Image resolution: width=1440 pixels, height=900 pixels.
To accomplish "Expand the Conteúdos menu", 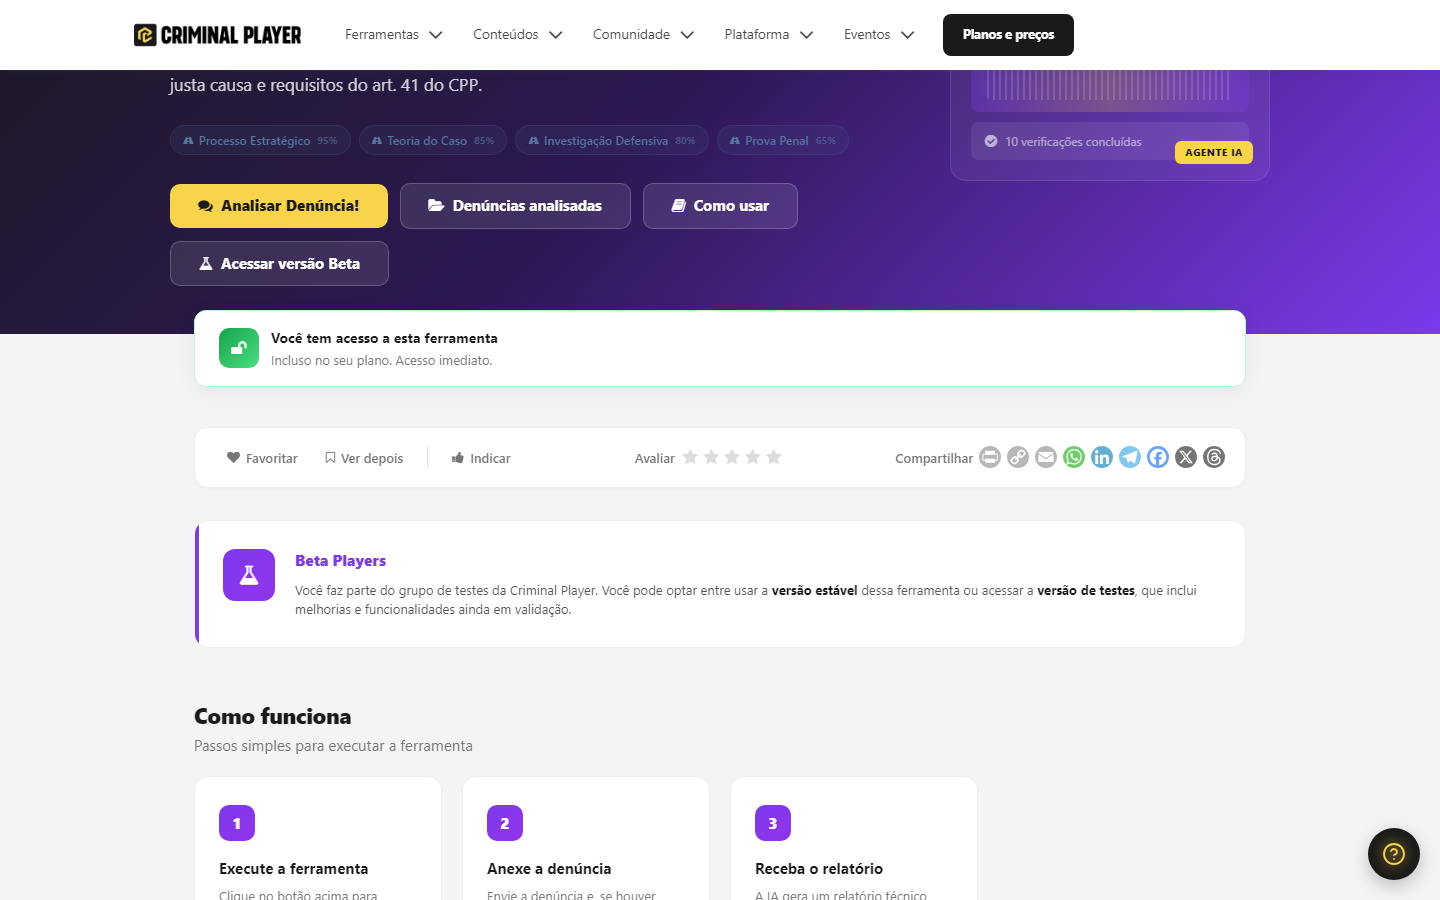I will point(518,35).
